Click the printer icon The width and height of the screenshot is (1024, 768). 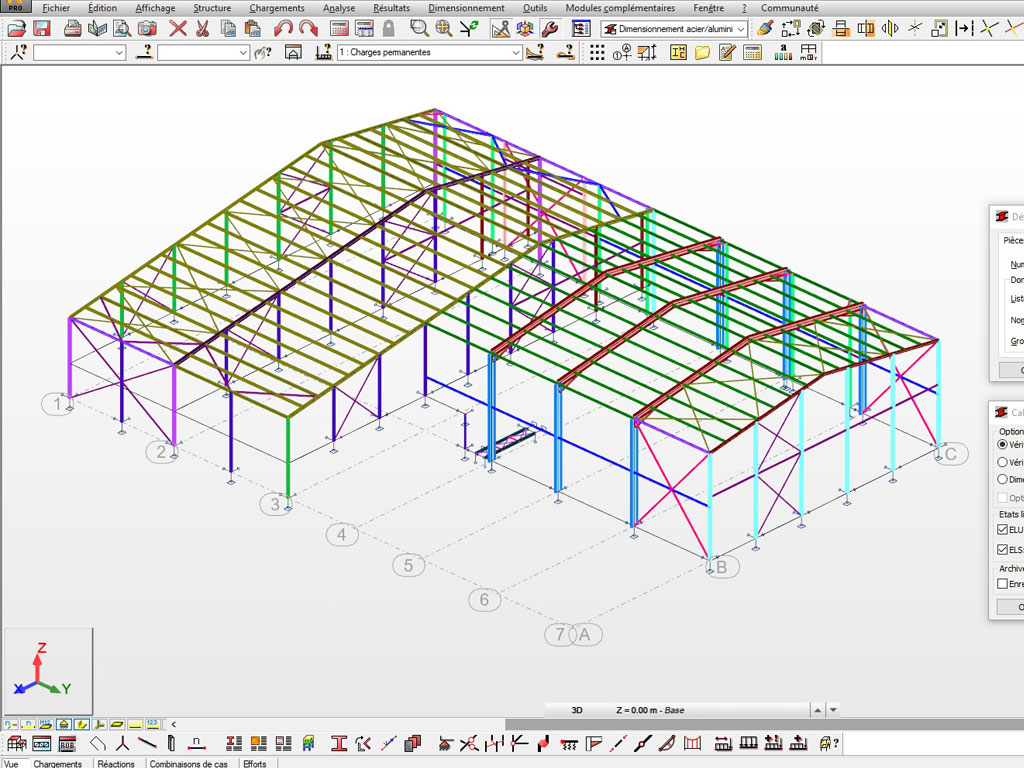point(72,28)
